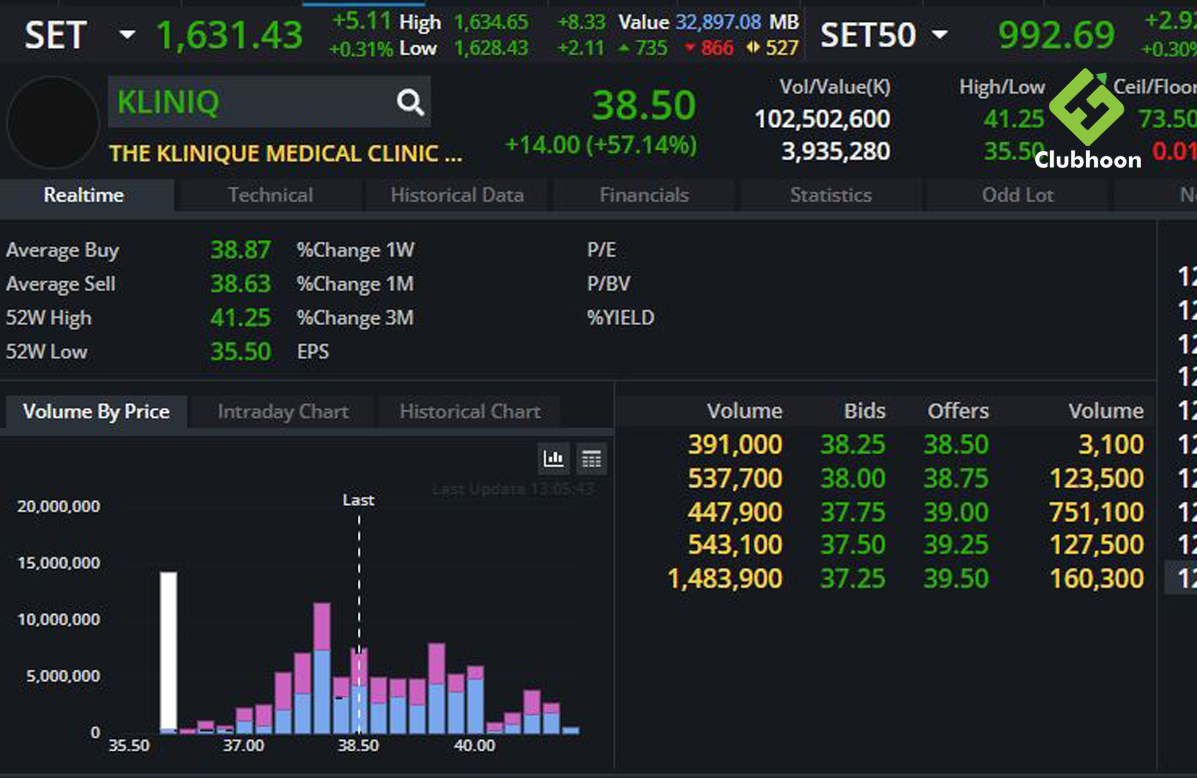Click the bid price 37.50
Image resolution: width=1197 pixels, height=778 pixels.
[x=853, y=545]
